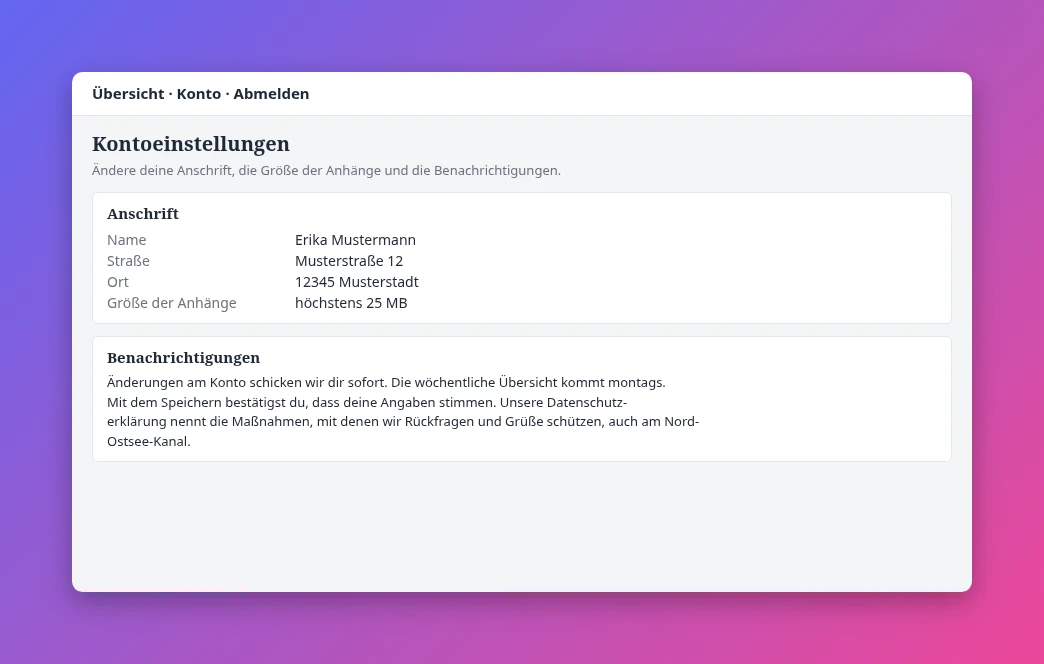Select the subtitle beginning 'Ändere deine Anschrift'
Screen dimensions: 1044x664
[326, 170]
